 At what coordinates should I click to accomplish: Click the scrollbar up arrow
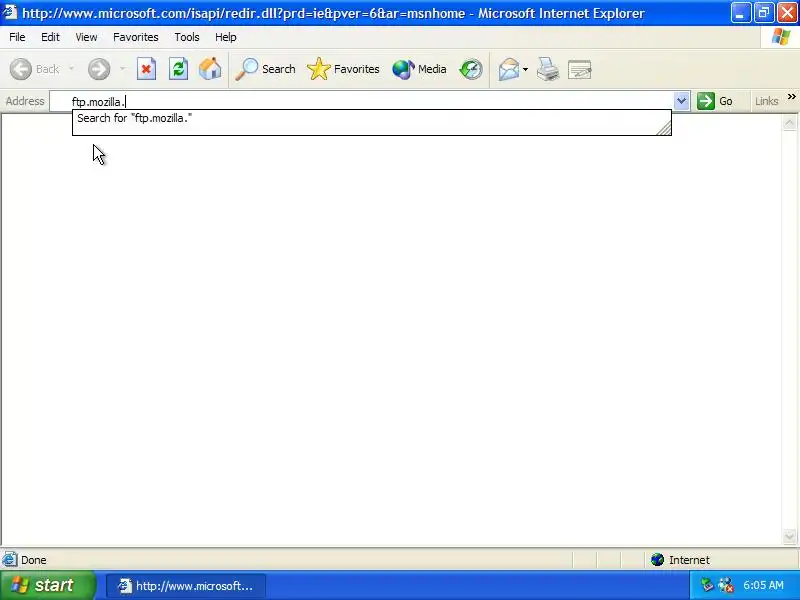pyautogui.click(x=789, y=123)
